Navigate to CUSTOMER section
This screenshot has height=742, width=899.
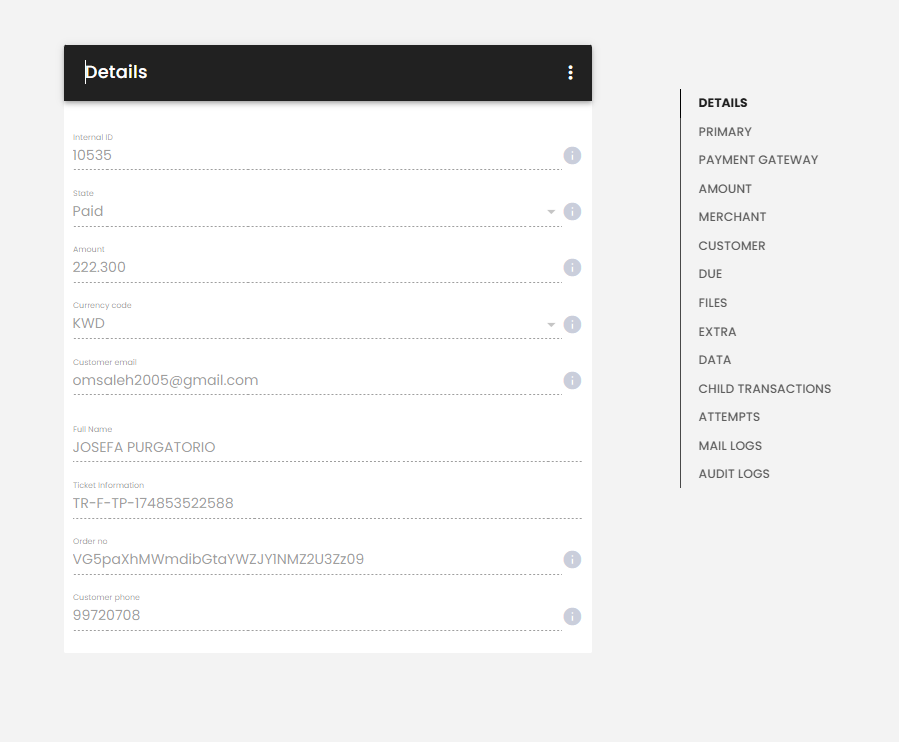(732, 245)
